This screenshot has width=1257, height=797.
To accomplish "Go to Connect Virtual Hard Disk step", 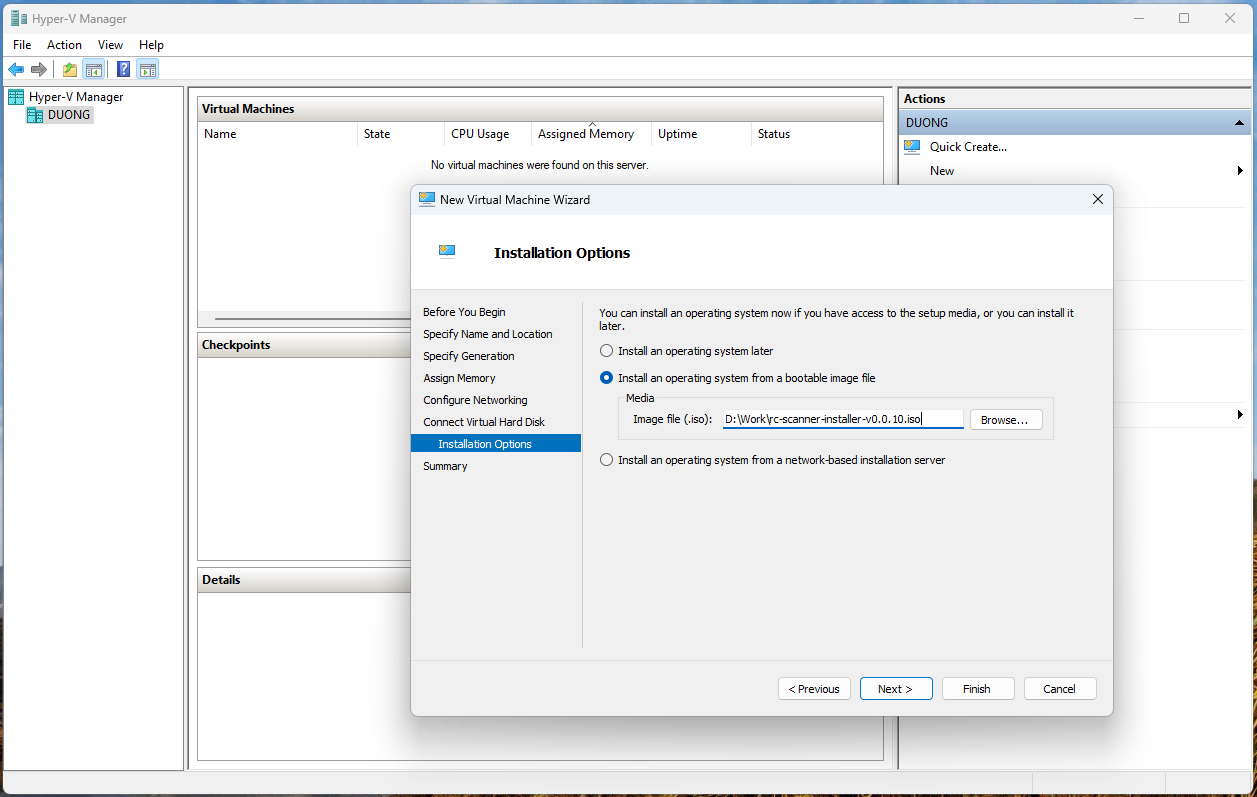I will point(484,422).
